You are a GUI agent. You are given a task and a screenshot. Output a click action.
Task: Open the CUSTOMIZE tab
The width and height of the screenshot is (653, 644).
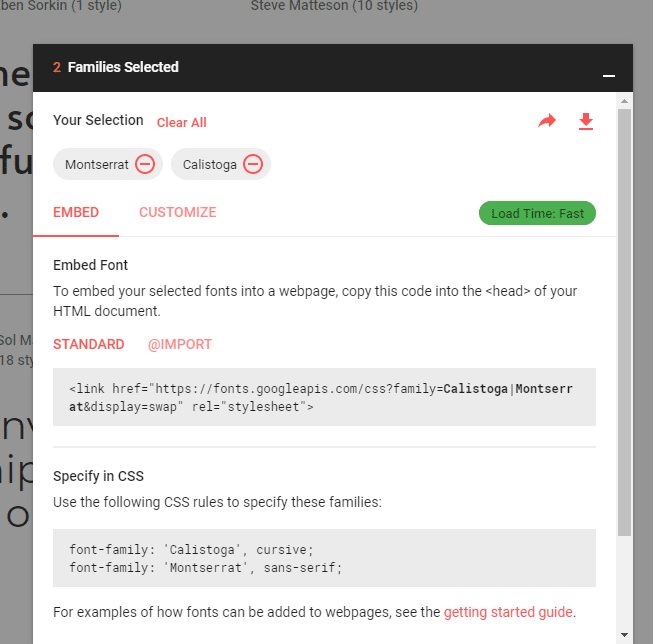[177, 212]
